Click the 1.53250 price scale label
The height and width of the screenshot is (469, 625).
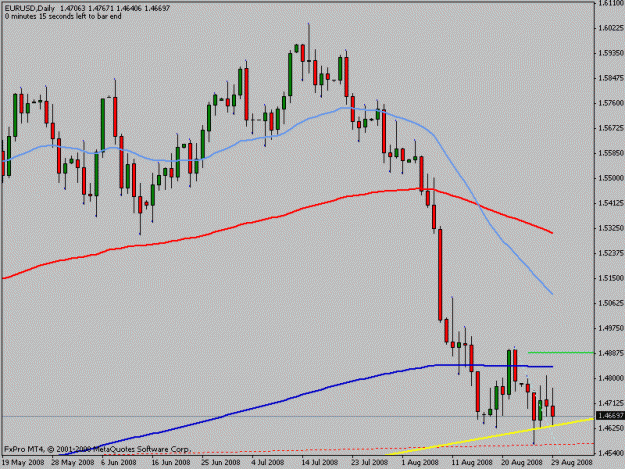pyautogui.click(x=611, y=228)
